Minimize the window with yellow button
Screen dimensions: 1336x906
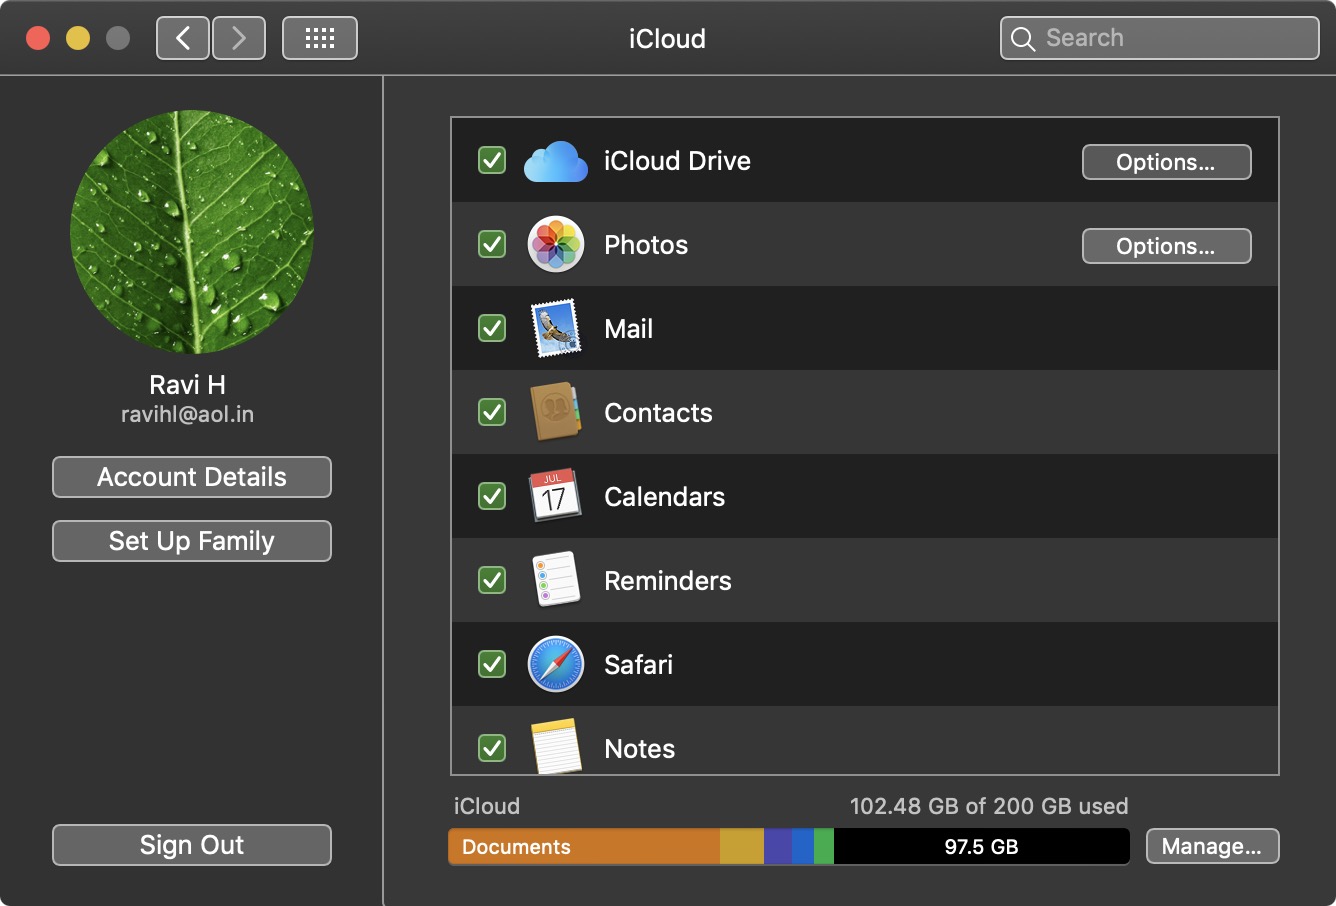(x=78, y=38)
